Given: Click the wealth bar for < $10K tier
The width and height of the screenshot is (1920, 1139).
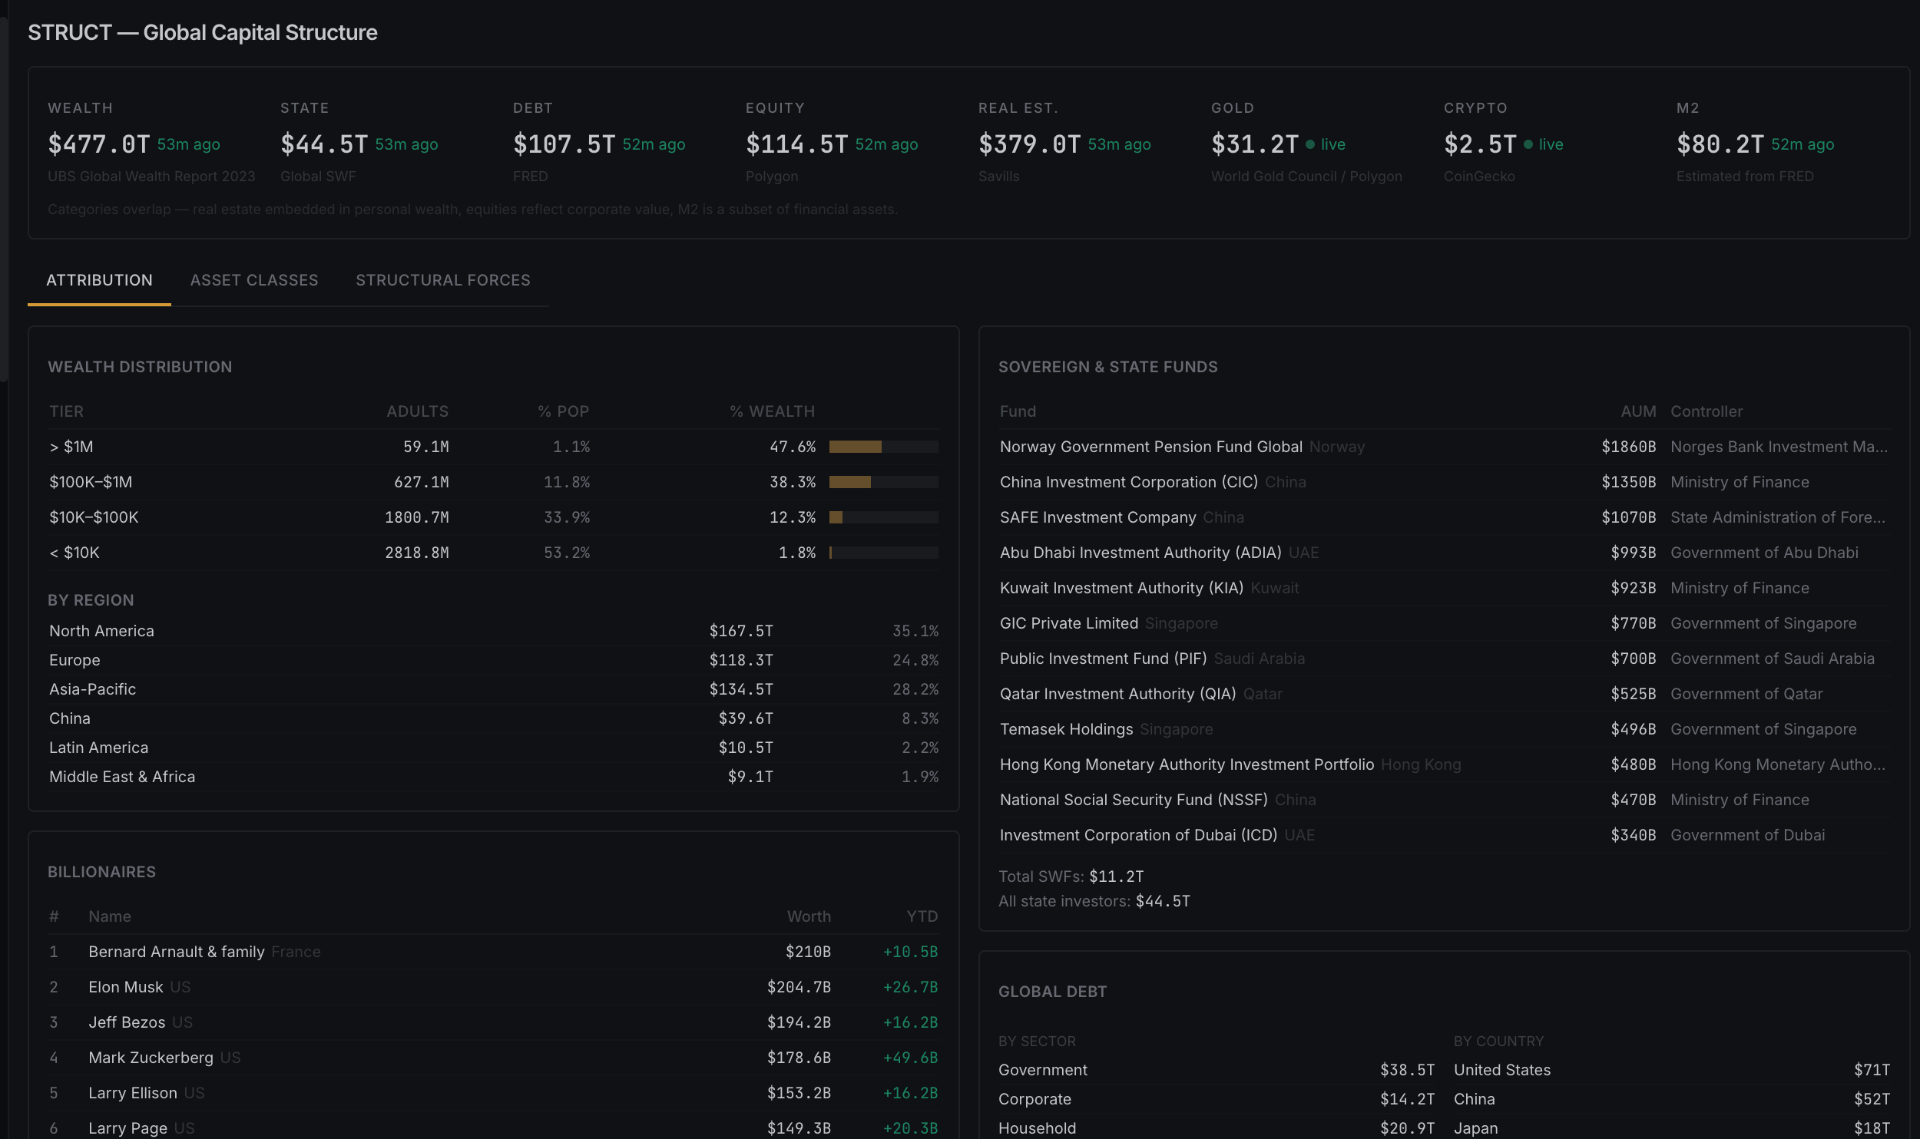Looking at the screenshot, I should (884, 552).
